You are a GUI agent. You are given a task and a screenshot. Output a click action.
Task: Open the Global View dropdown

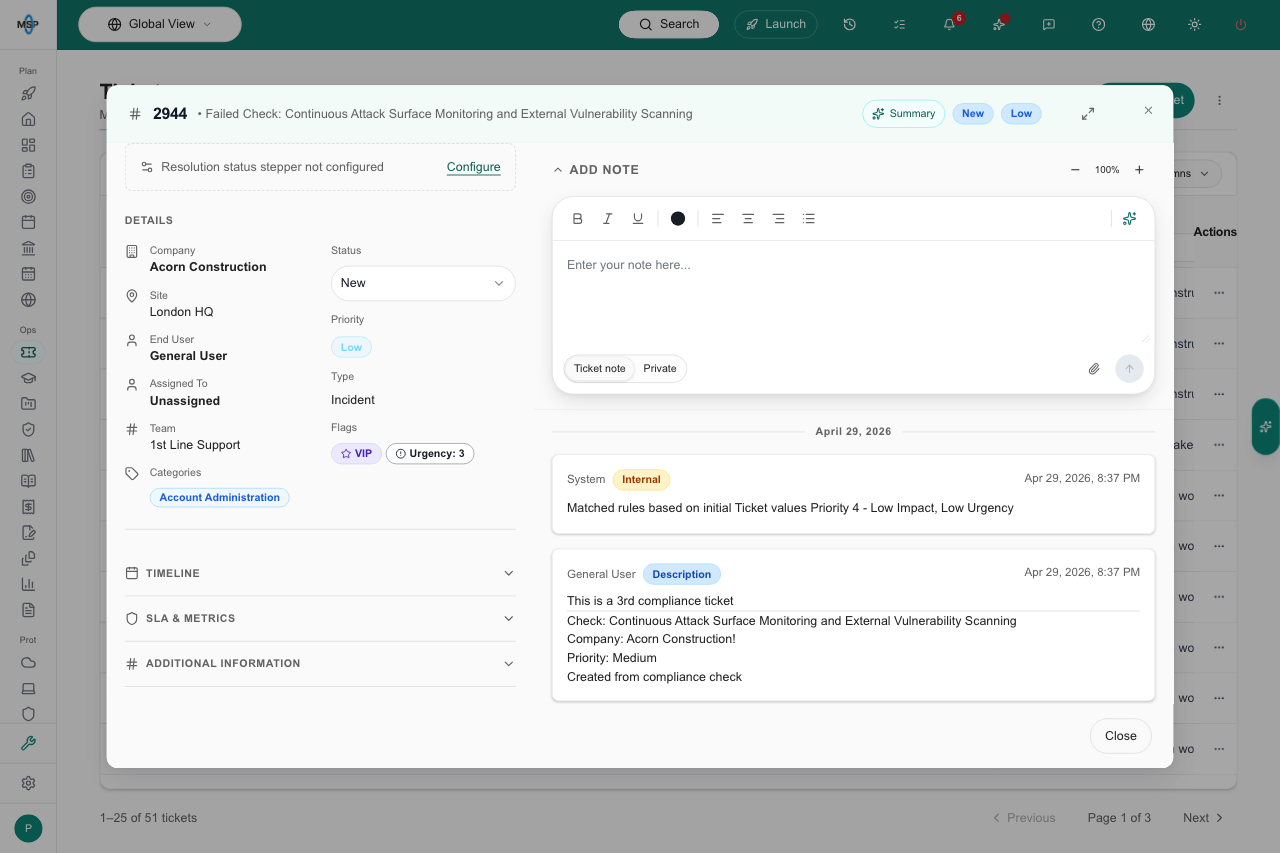(160, 24)
